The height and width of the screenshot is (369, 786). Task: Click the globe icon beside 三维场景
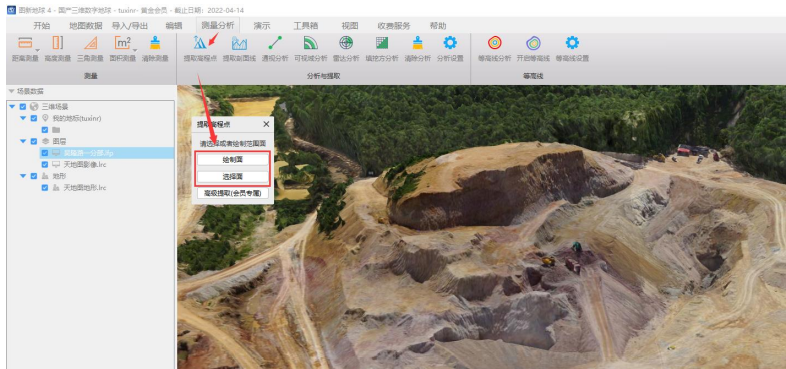[34, 107]
